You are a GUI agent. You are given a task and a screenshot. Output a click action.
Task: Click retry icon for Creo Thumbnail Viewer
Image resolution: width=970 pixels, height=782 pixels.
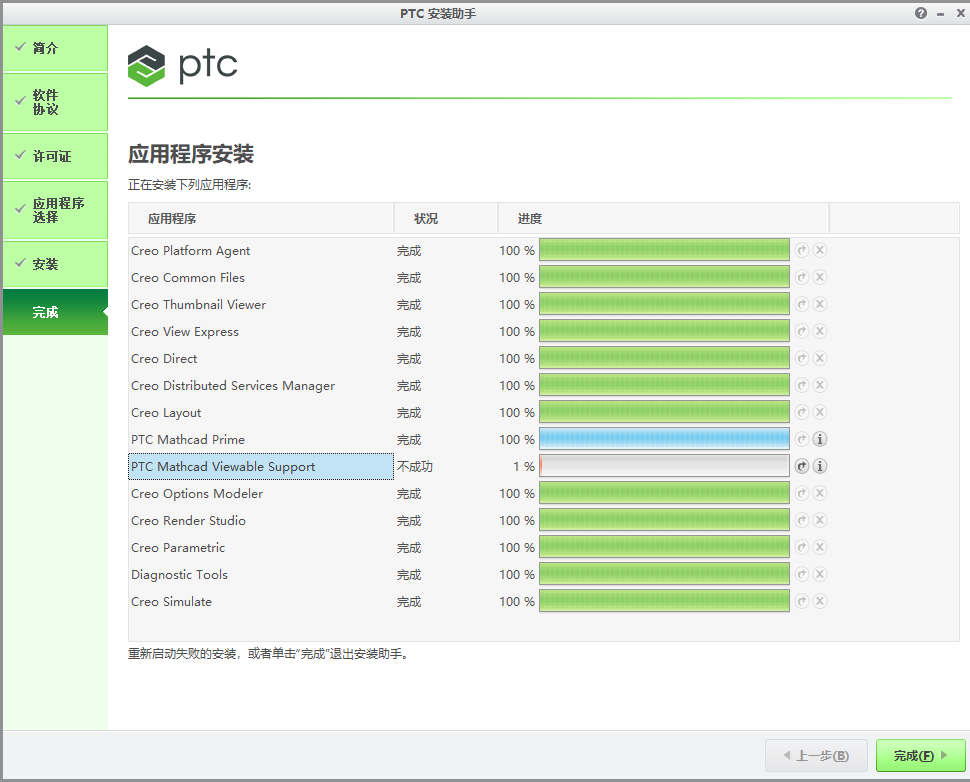pyautogui.click(x=802, y=304)
